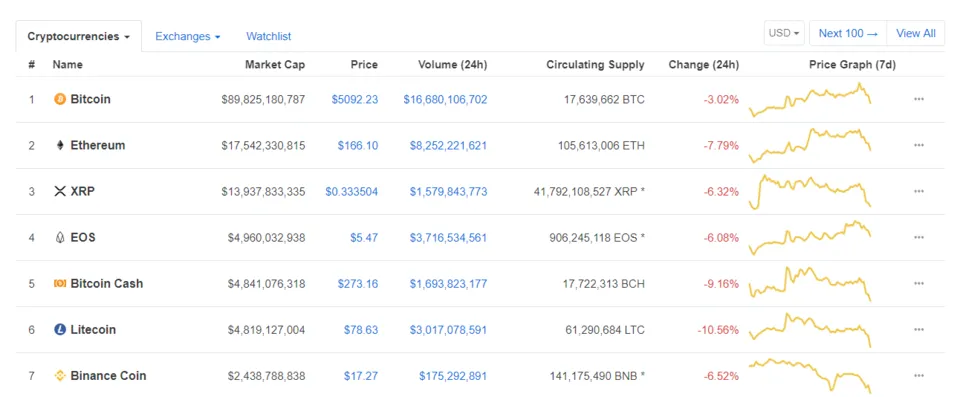Click Bitcoin volume $16,680,106,702

coord(445,99)
